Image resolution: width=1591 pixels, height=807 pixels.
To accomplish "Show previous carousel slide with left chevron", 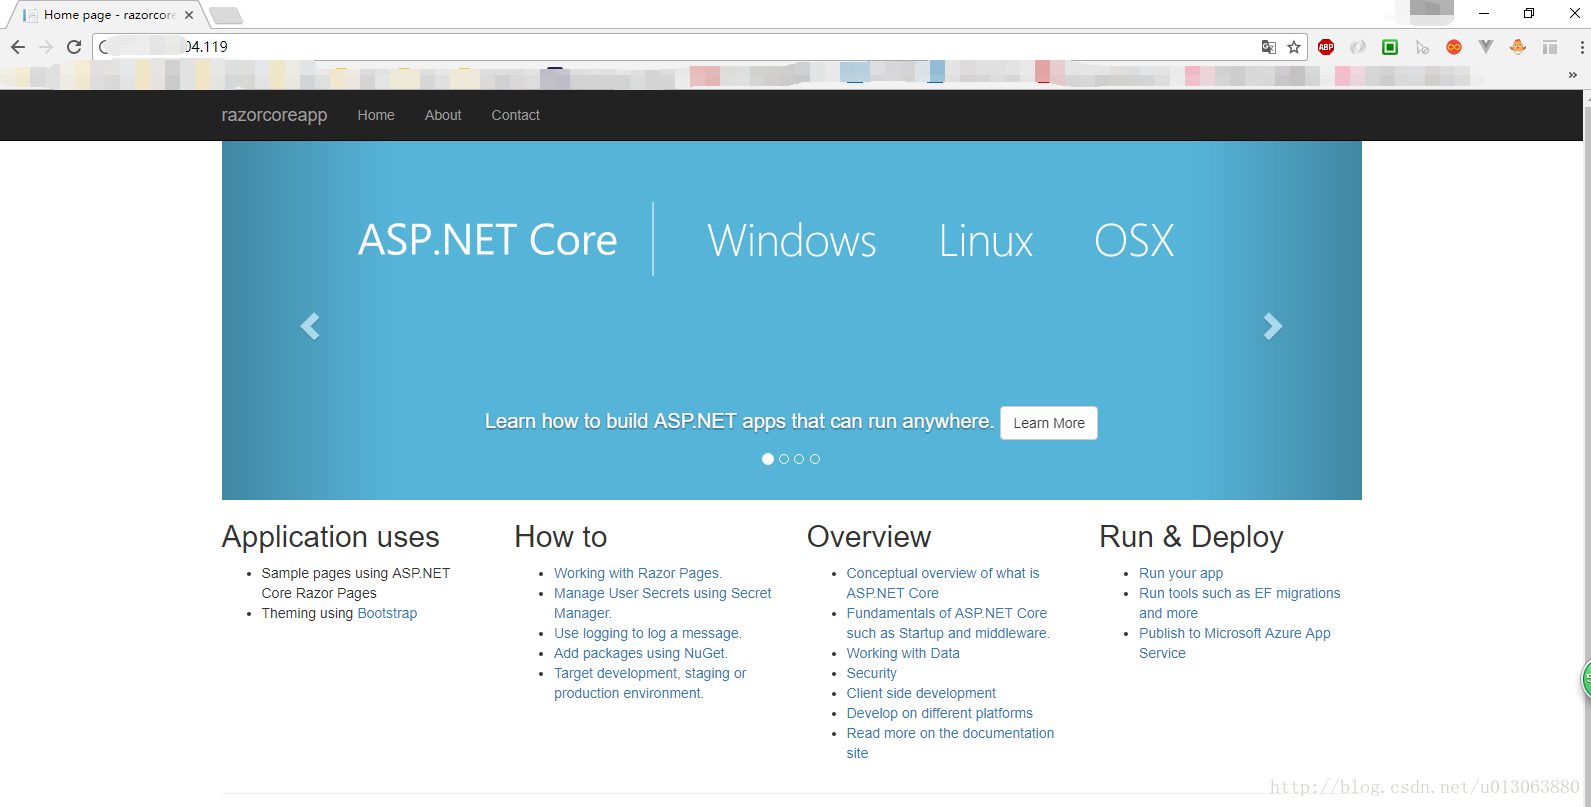I will coord(310,326).
